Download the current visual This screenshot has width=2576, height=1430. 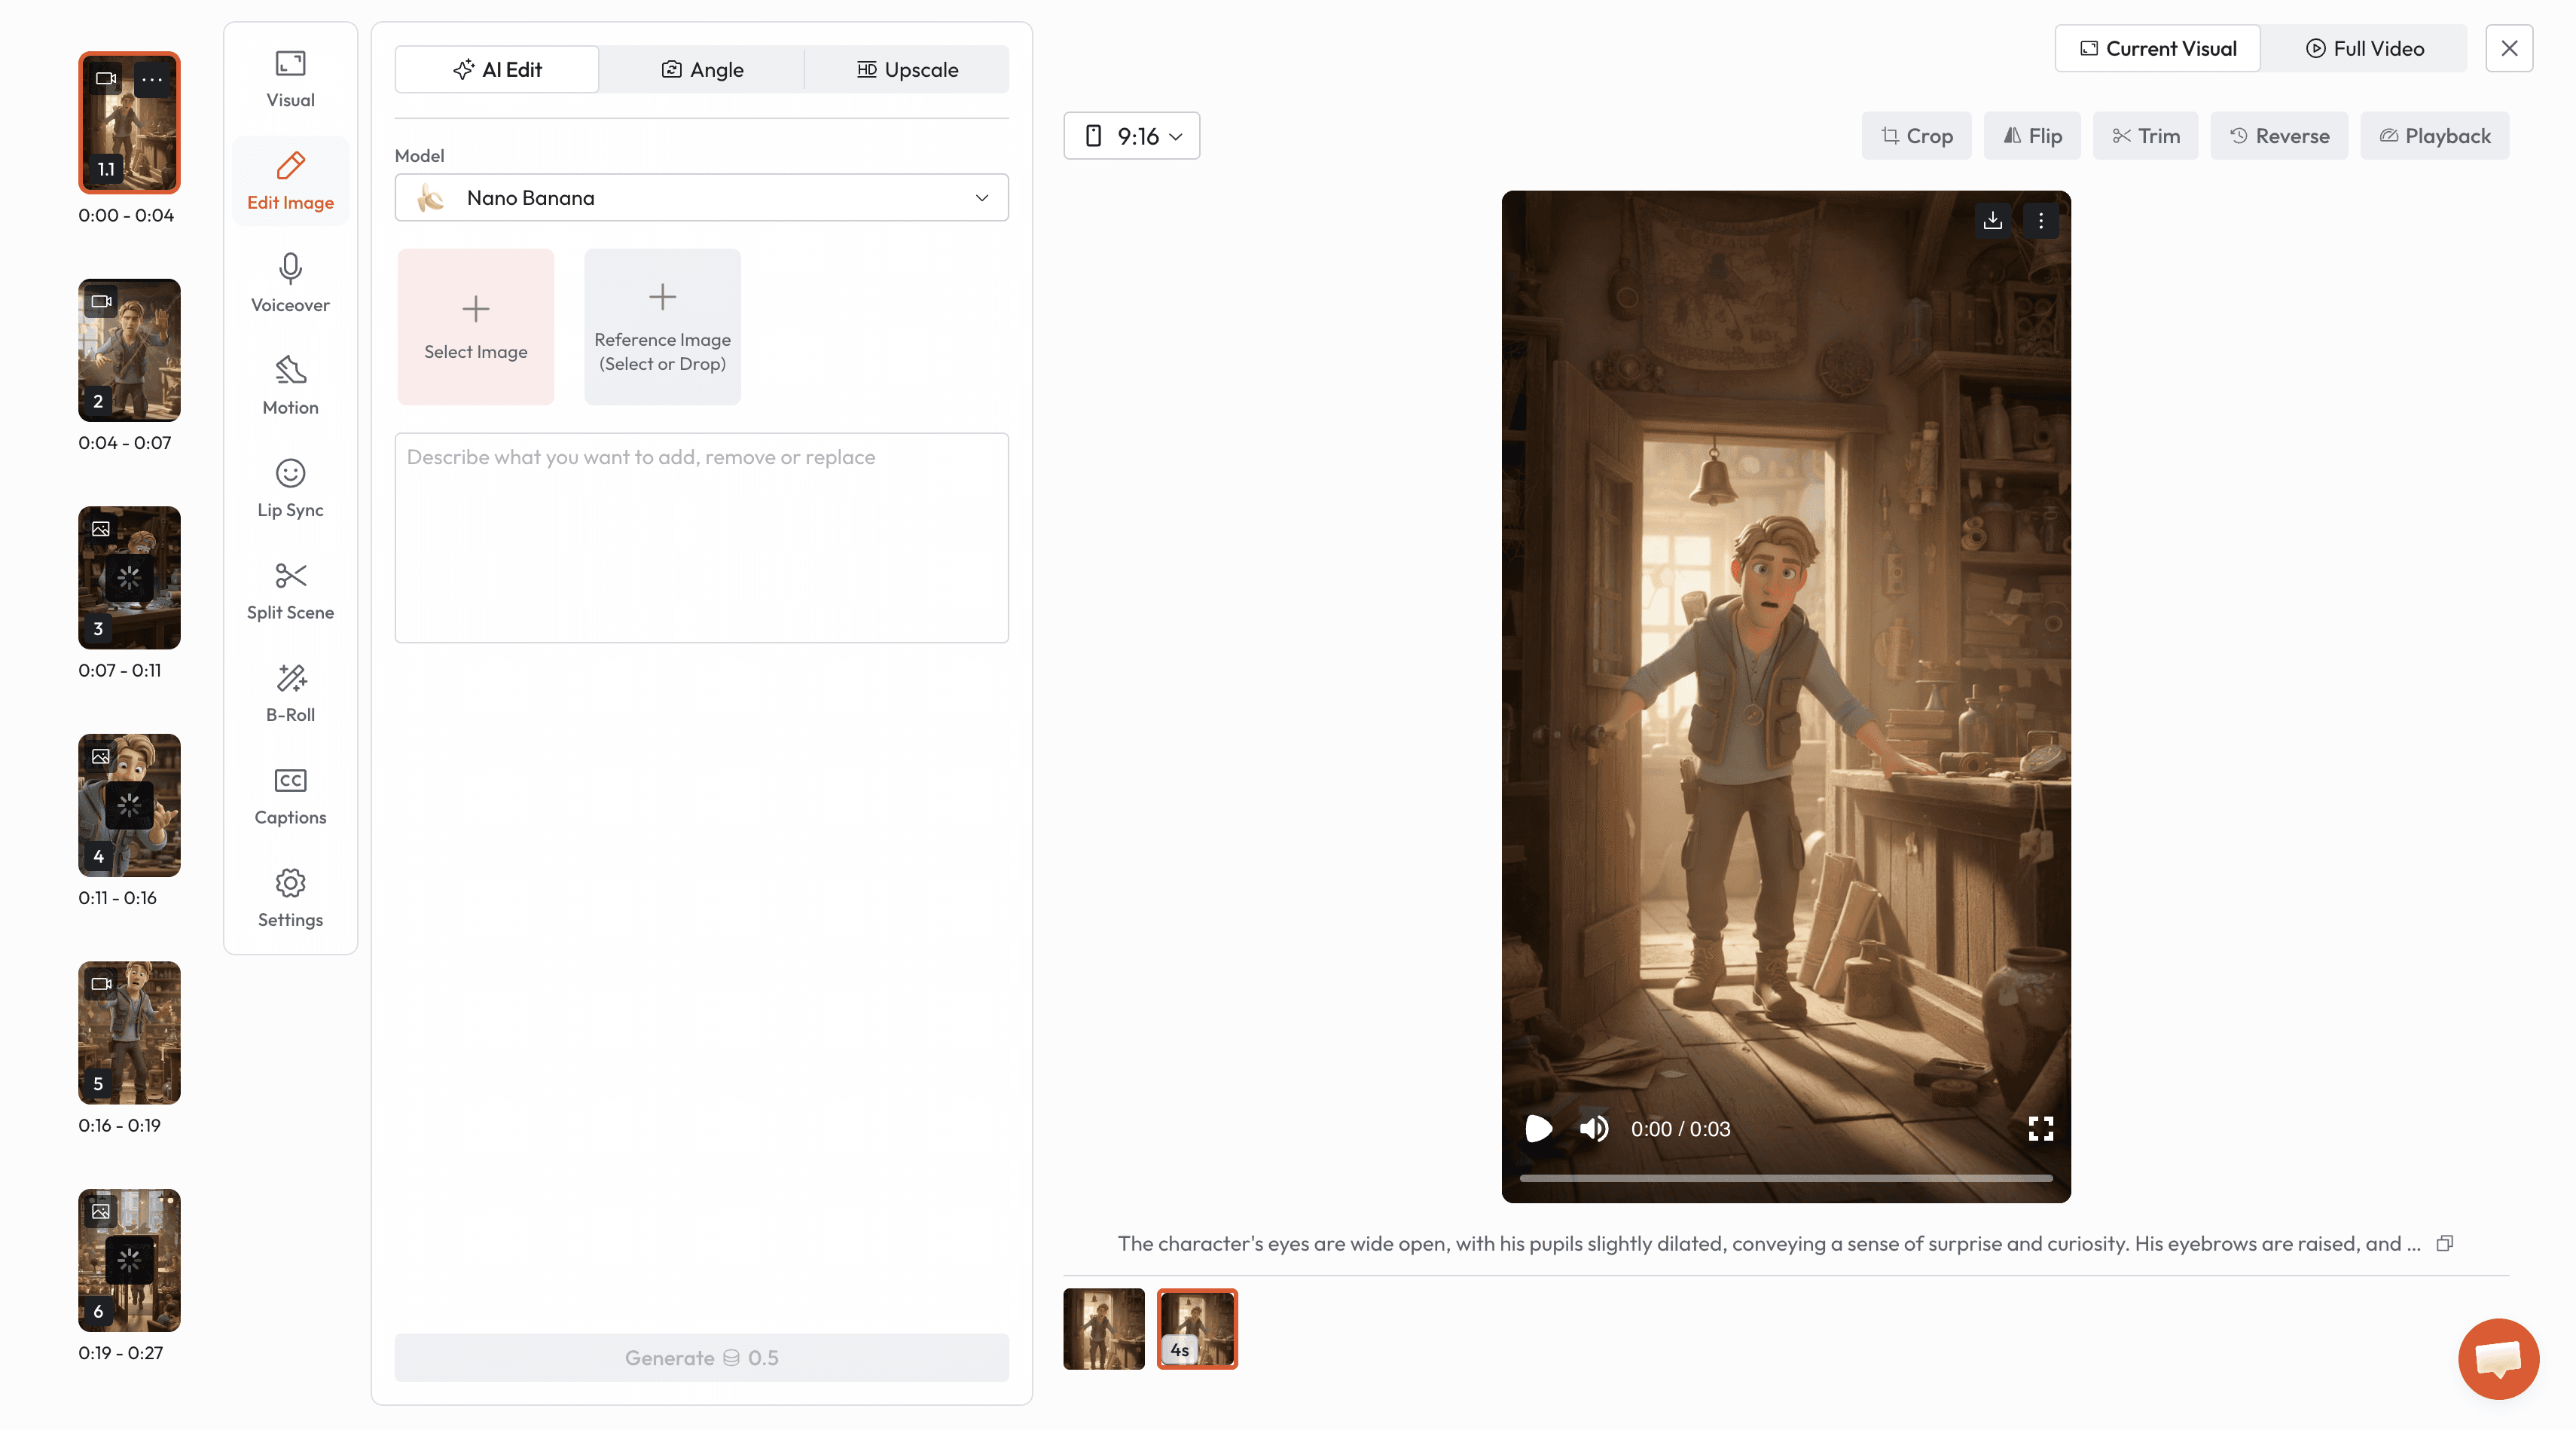1992,220
